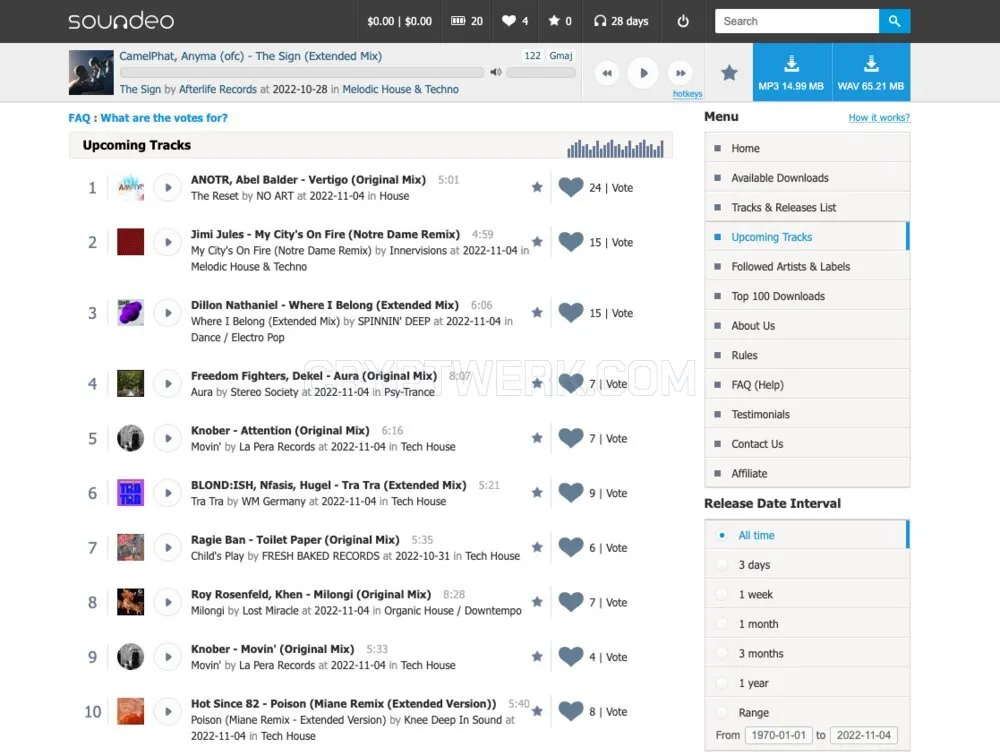Favorite Jimi Jules track with the star

pos(537,242)
